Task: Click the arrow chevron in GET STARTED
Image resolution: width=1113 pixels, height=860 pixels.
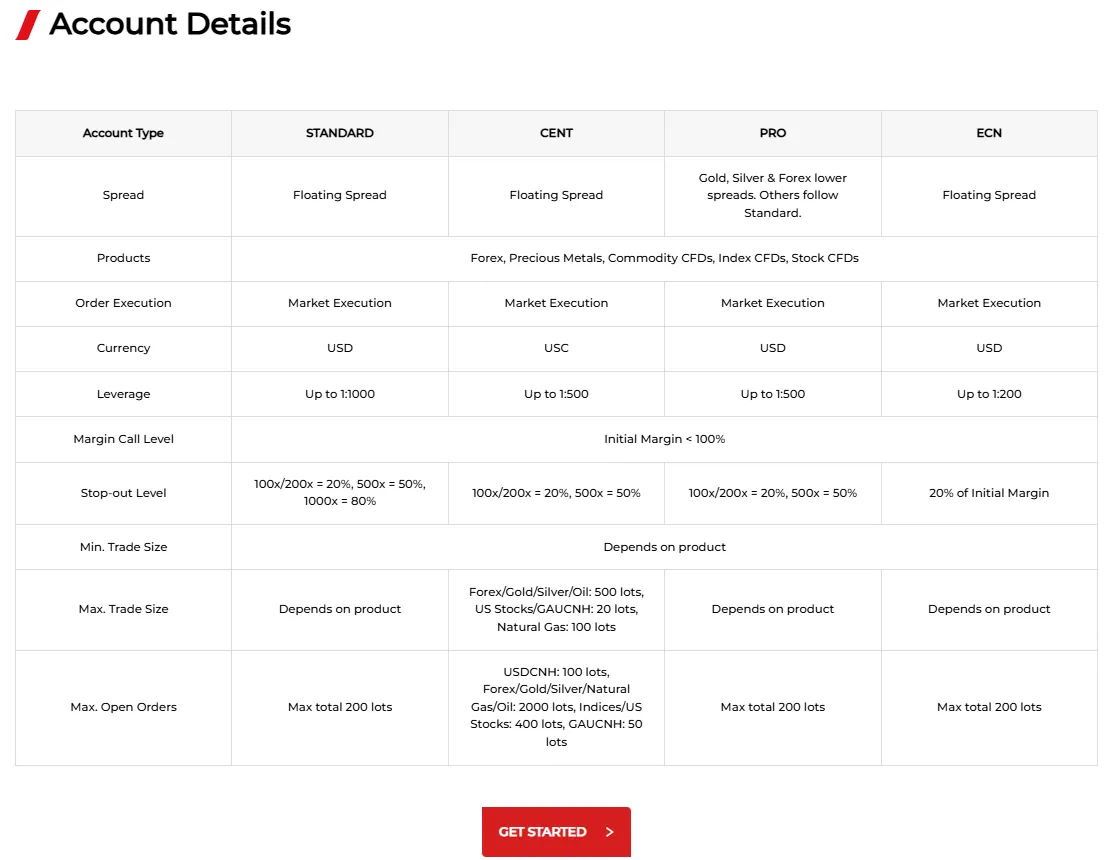Action: 610,832
